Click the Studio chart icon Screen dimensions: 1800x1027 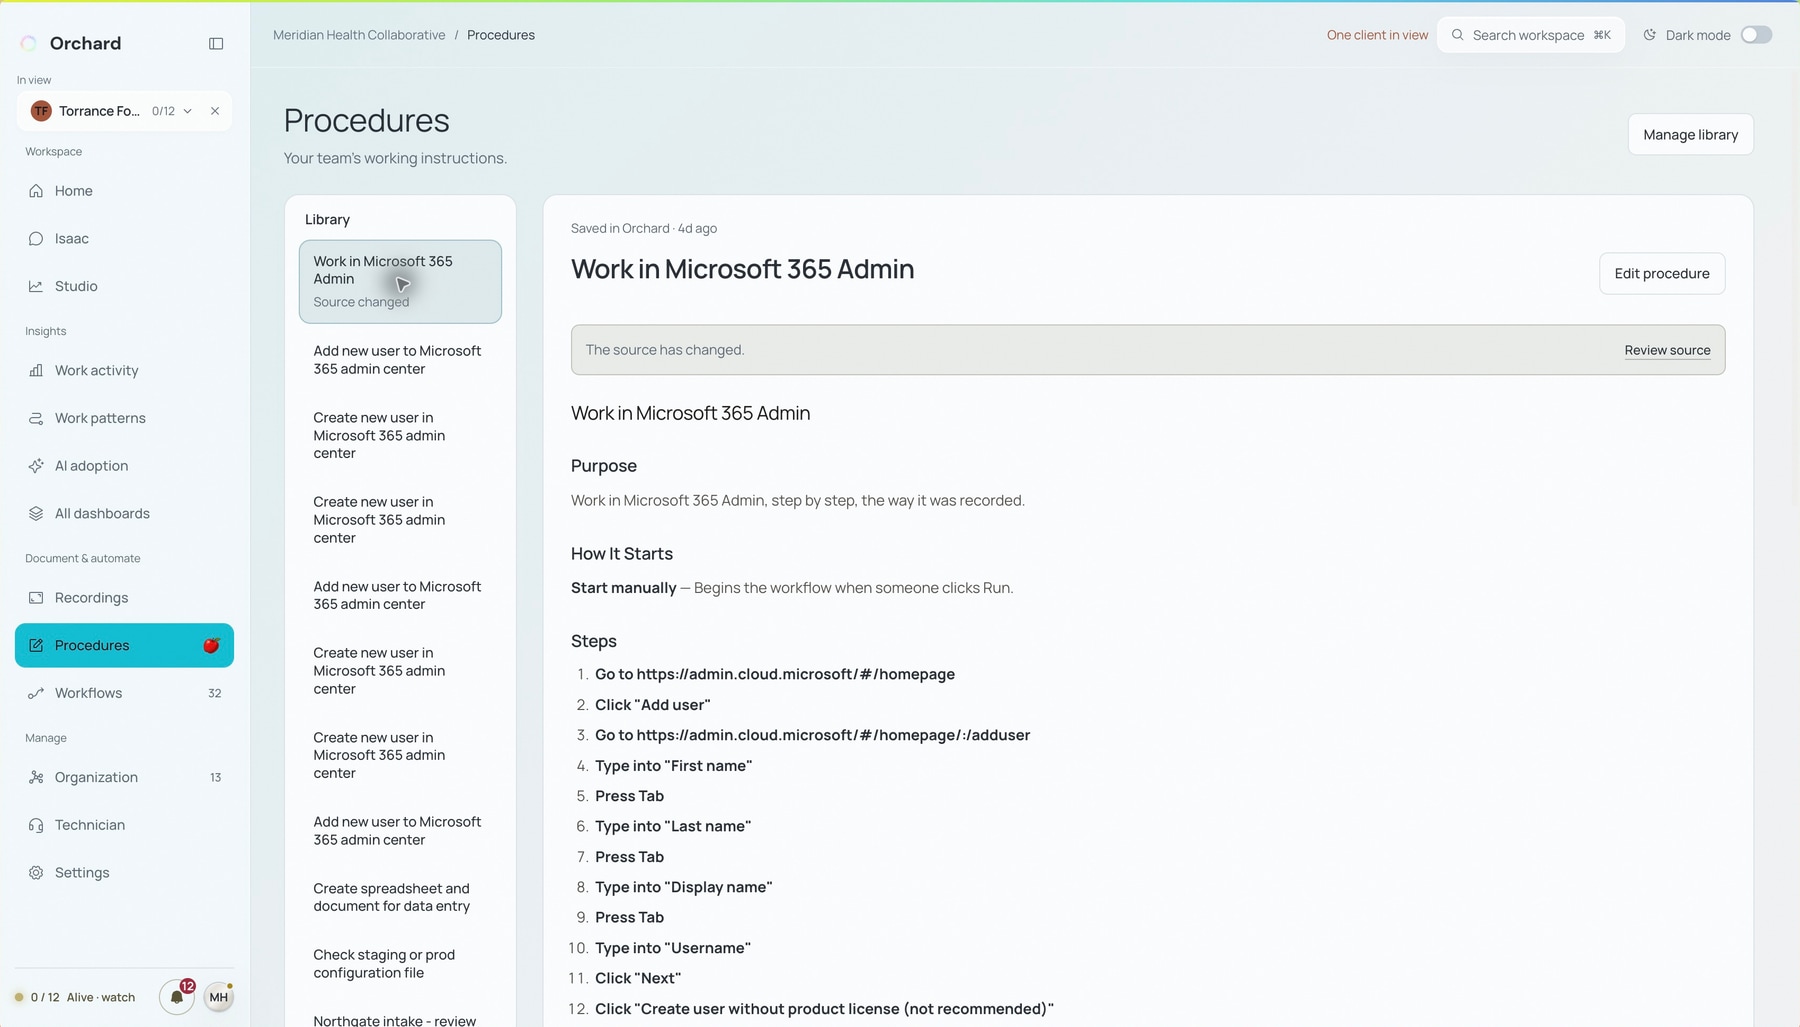(36, 286)
